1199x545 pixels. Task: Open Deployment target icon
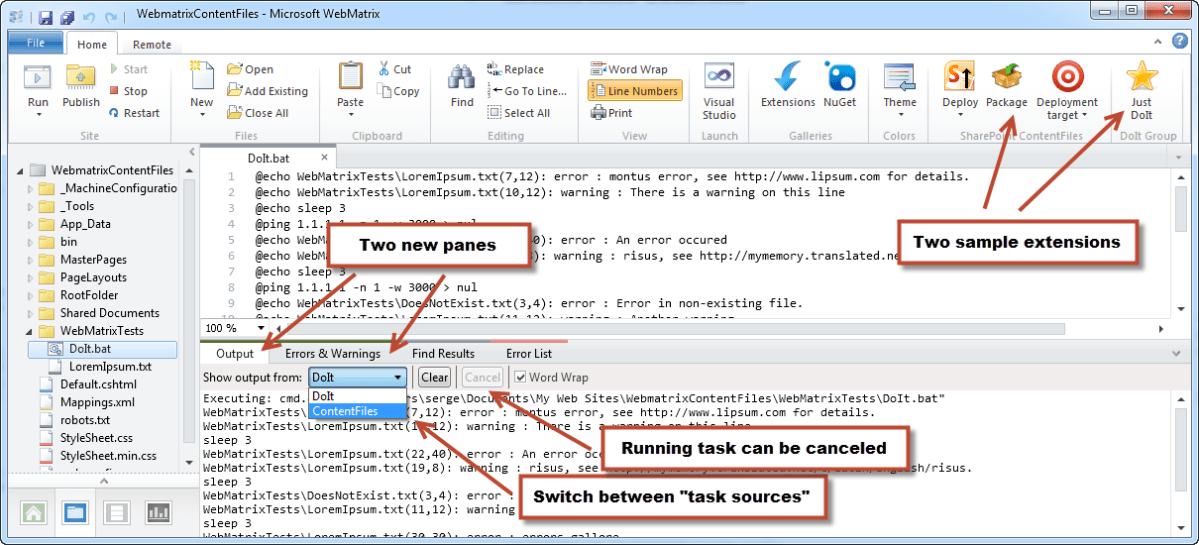(x=1067, y=77)
